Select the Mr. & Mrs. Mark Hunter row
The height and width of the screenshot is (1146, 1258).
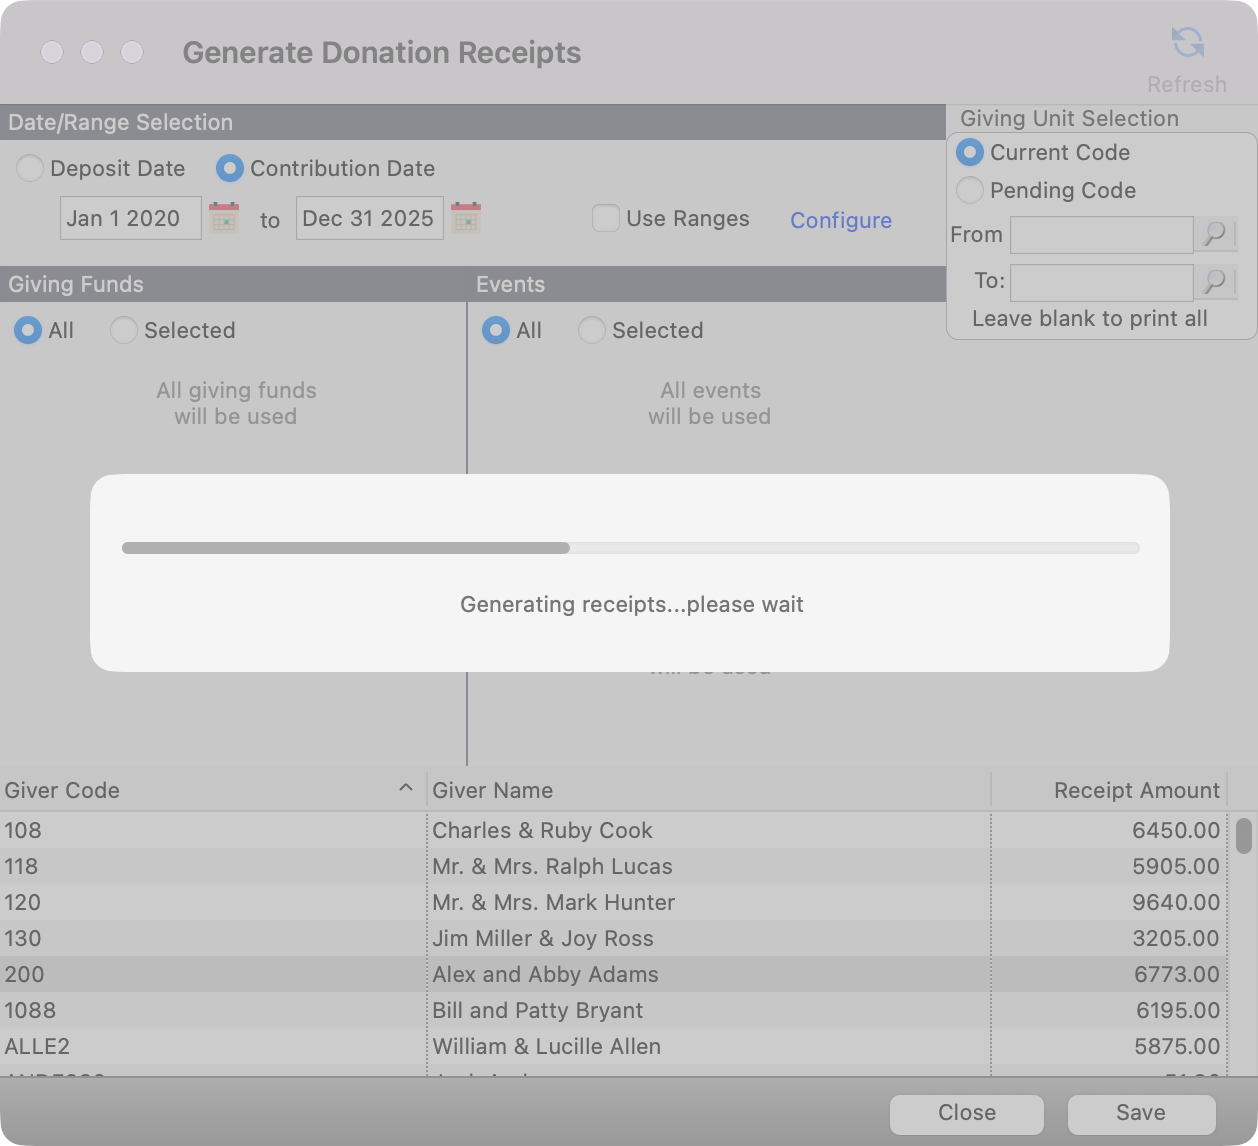click(614, 902)
